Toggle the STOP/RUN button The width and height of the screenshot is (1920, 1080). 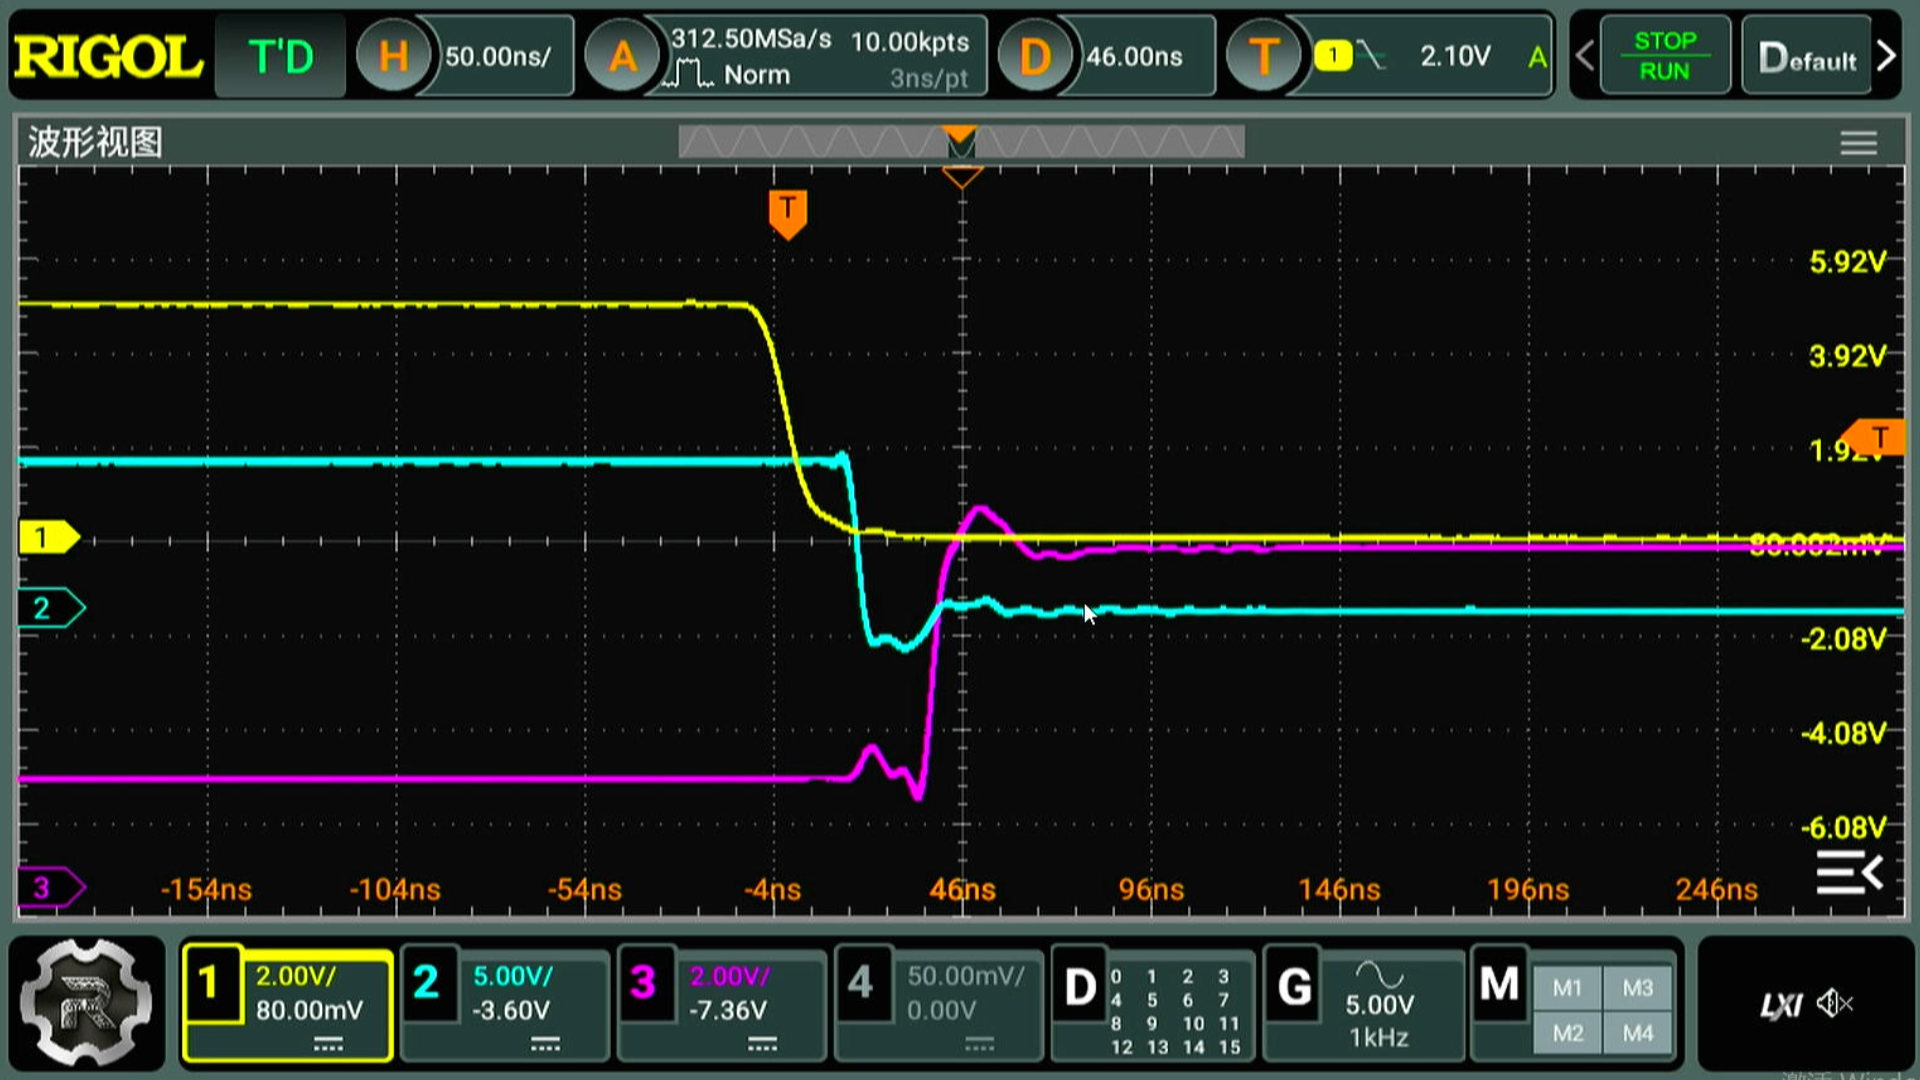coord(1664,56)
